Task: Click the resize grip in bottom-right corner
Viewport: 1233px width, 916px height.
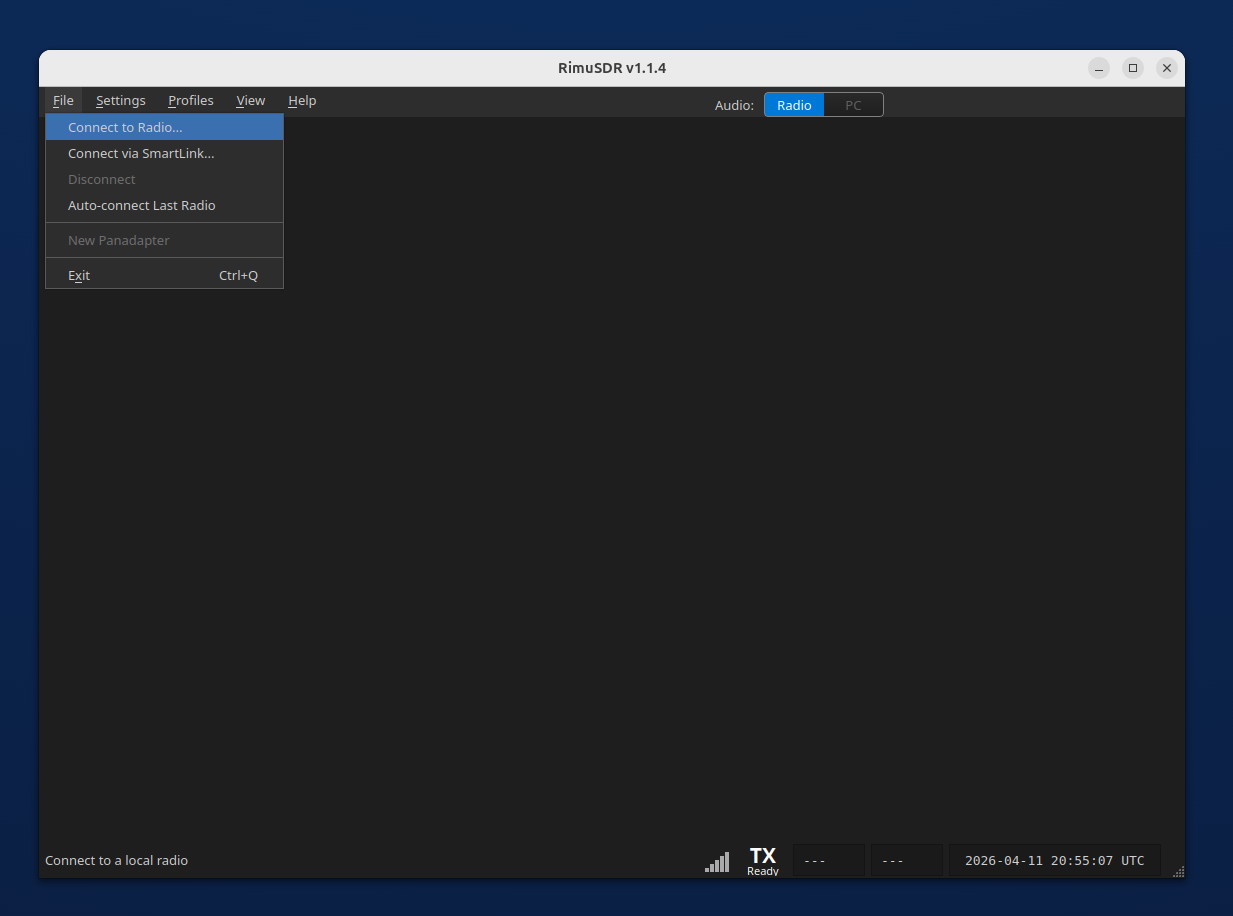Action: pyautogui.click(x=1176, y=873)
